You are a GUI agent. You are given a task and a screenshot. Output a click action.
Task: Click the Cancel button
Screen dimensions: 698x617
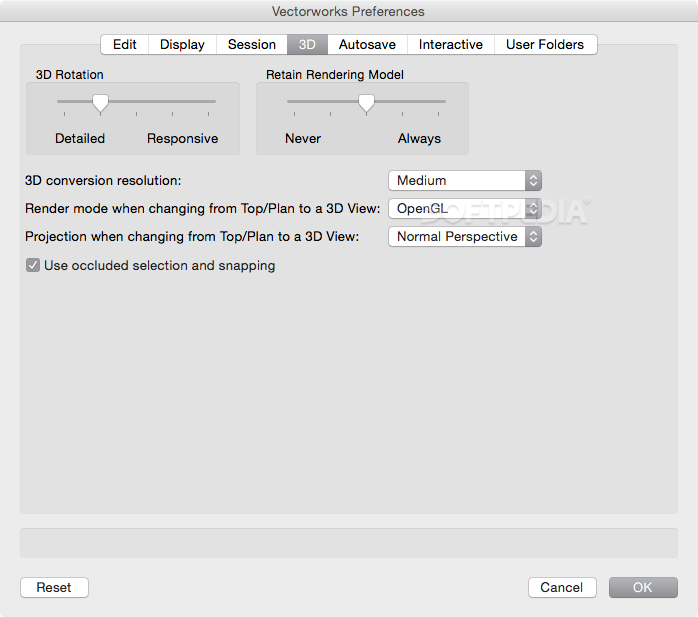tap(562, 588)
